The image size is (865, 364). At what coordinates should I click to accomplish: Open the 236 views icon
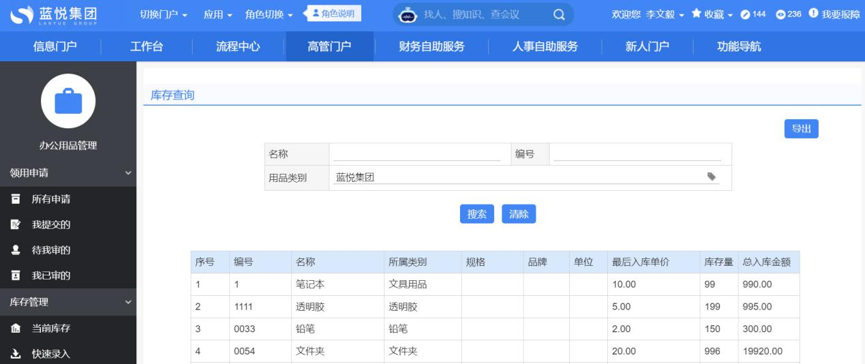click(x=781, y=14)
